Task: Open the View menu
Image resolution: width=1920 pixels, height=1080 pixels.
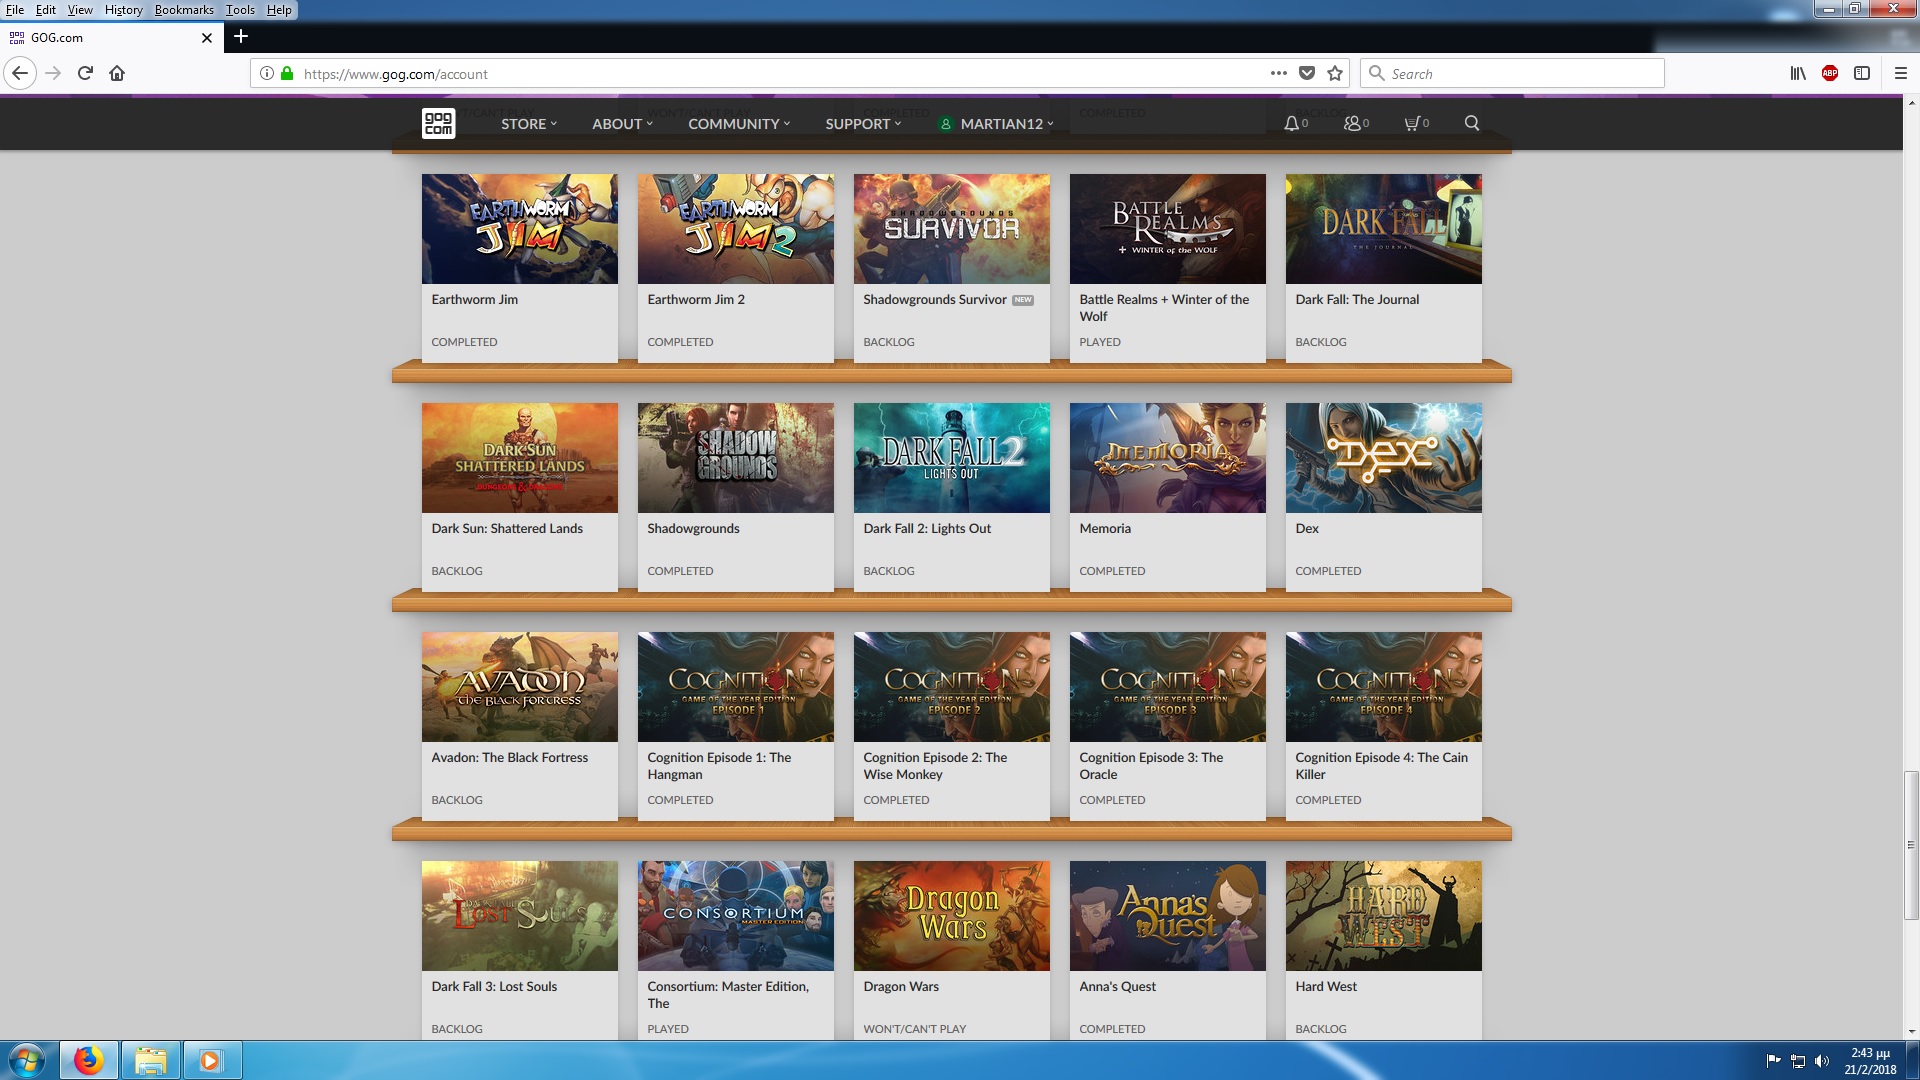Action: [x=80, y=10]
